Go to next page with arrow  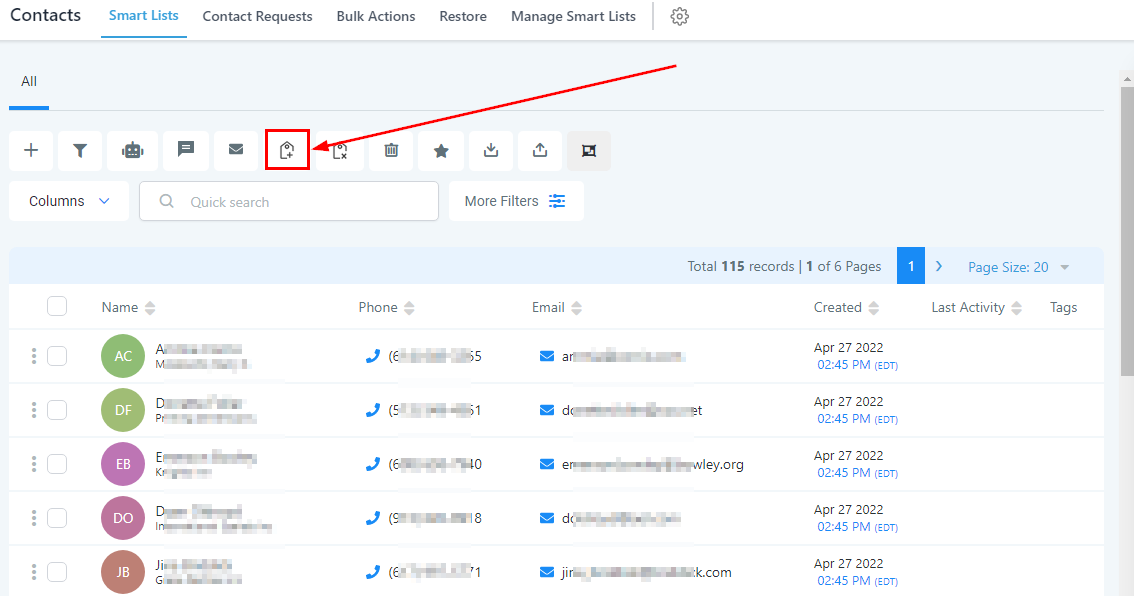point(939,266)
